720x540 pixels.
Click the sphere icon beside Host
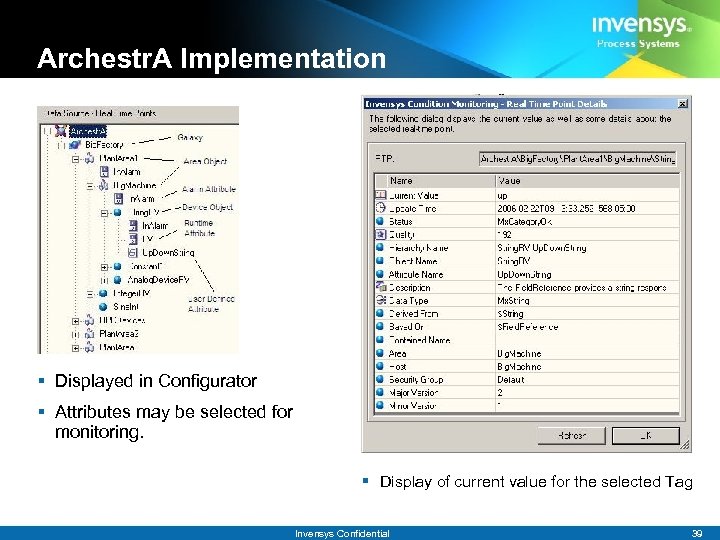(380, 366)
